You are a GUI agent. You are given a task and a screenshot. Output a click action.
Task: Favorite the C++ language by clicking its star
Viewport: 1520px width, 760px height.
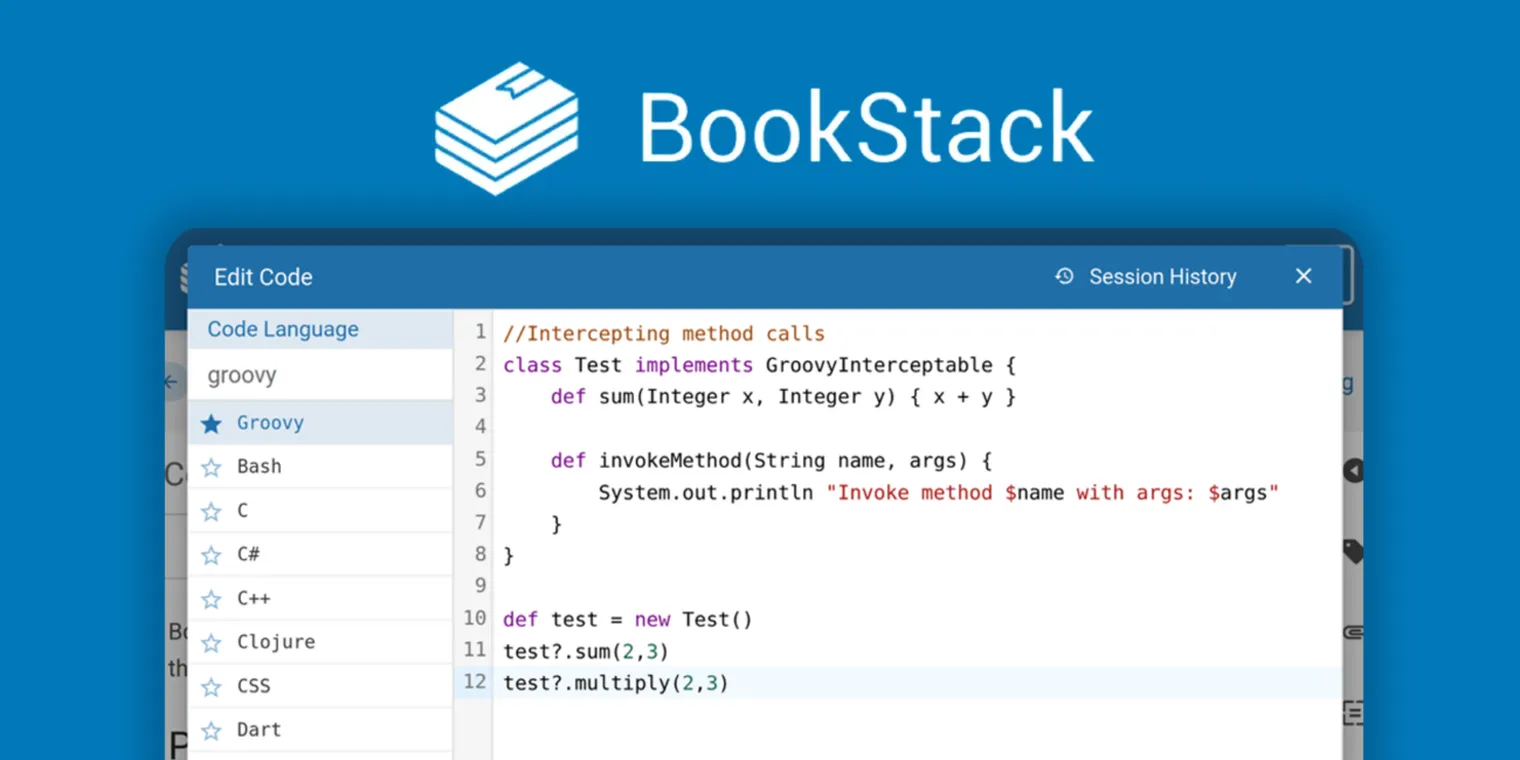[x=212, y=597]
